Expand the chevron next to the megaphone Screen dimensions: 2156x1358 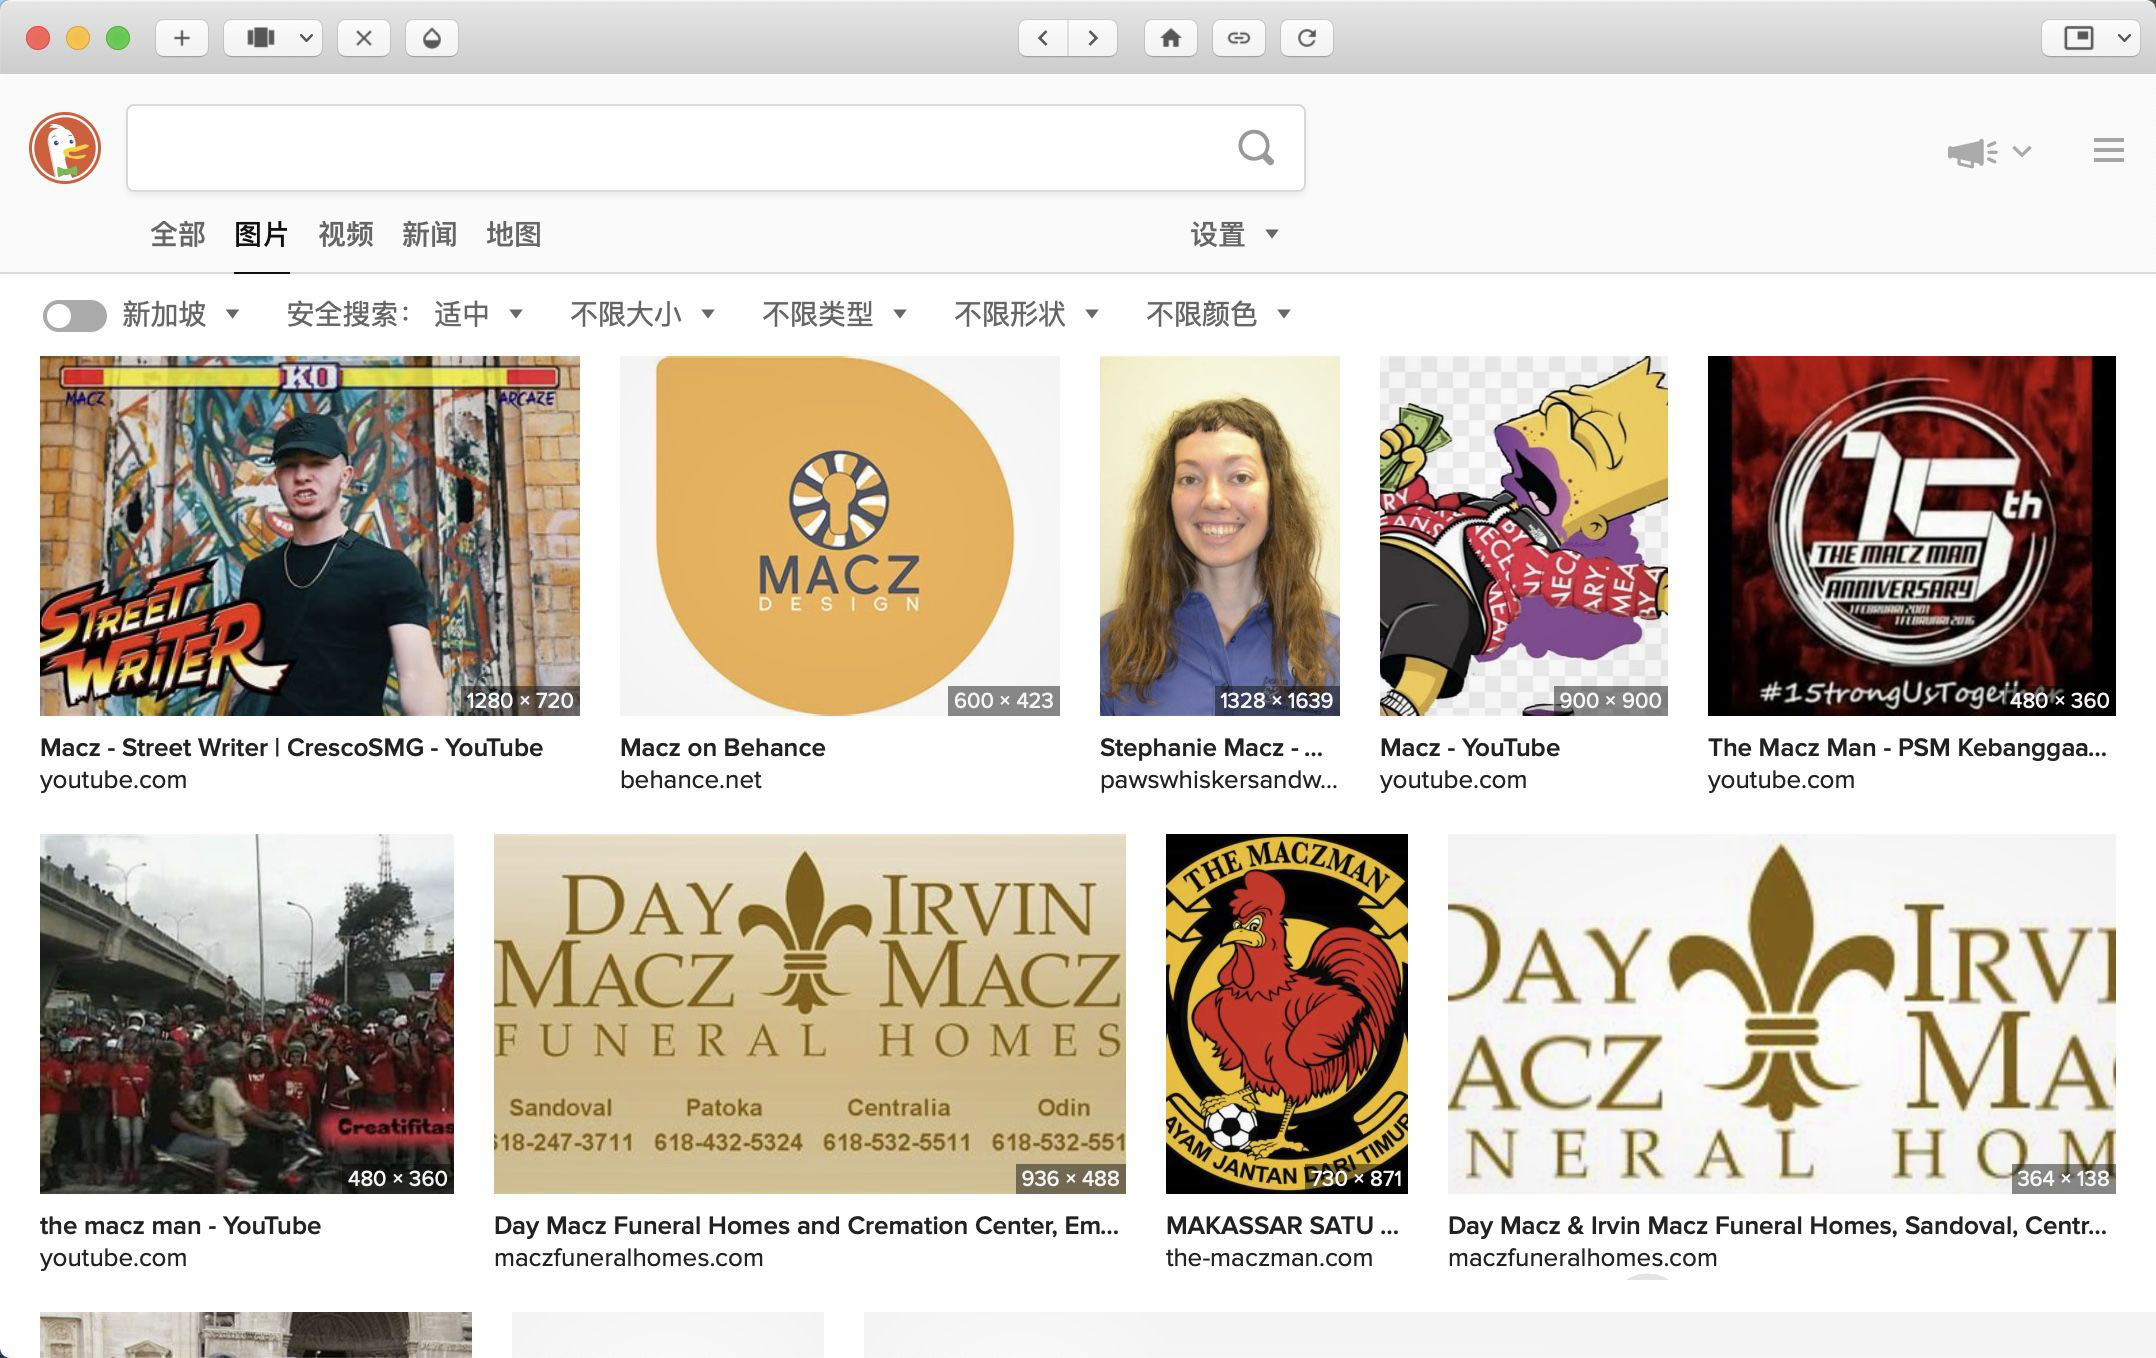(x=2022, y=152)
